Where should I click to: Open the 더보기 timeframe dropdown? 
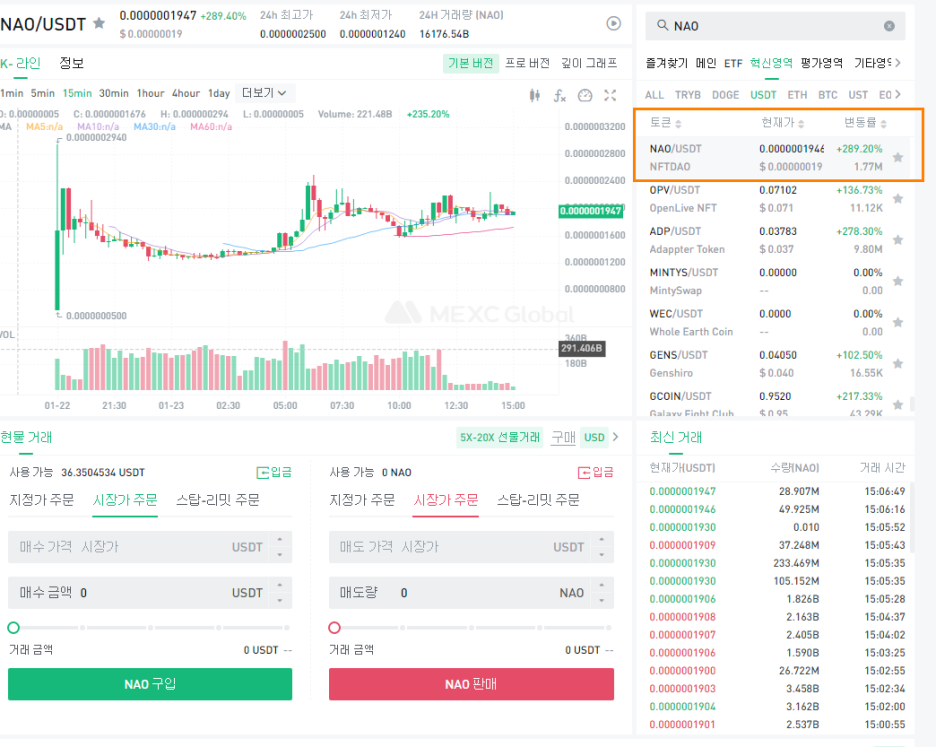(x=264, y=93)
